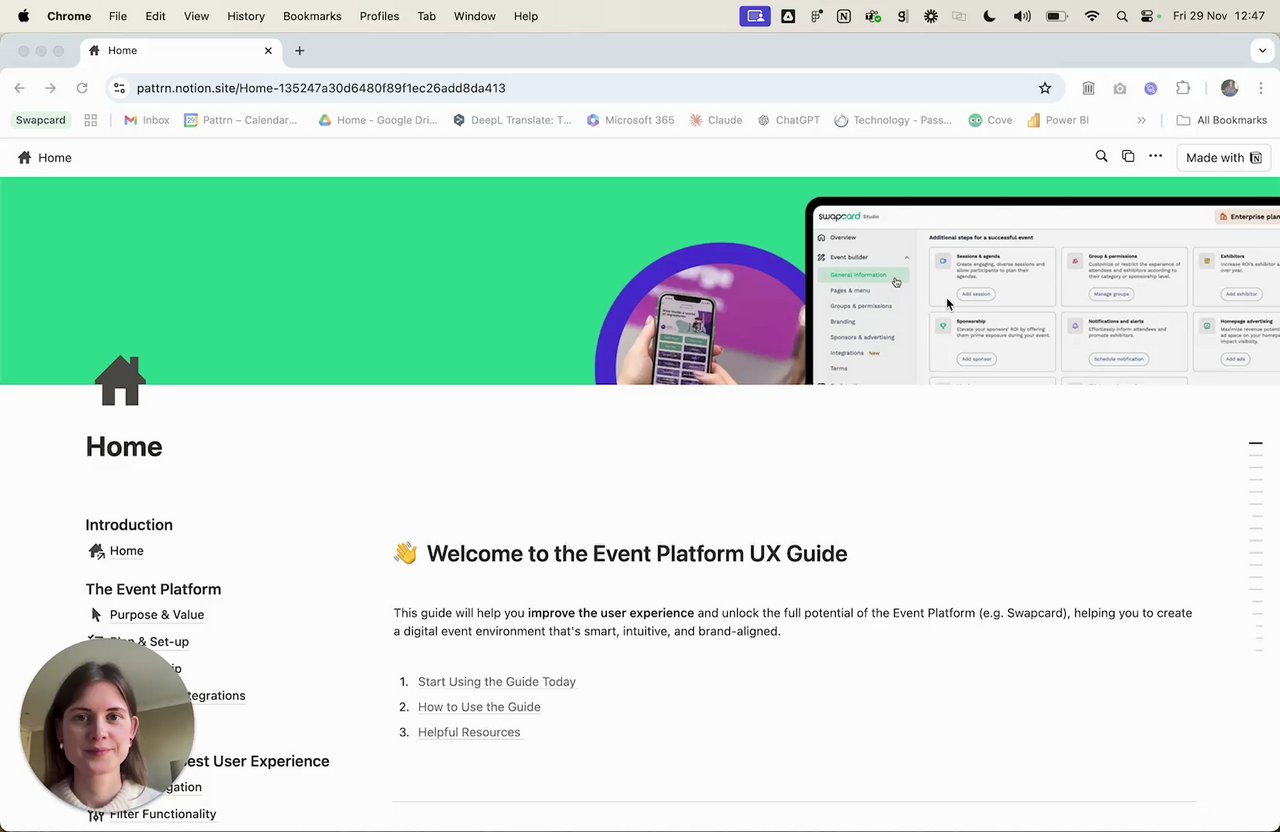Click the table of contents outline marker
The height and width of the screenshot is (832, 1280).
1255,443
